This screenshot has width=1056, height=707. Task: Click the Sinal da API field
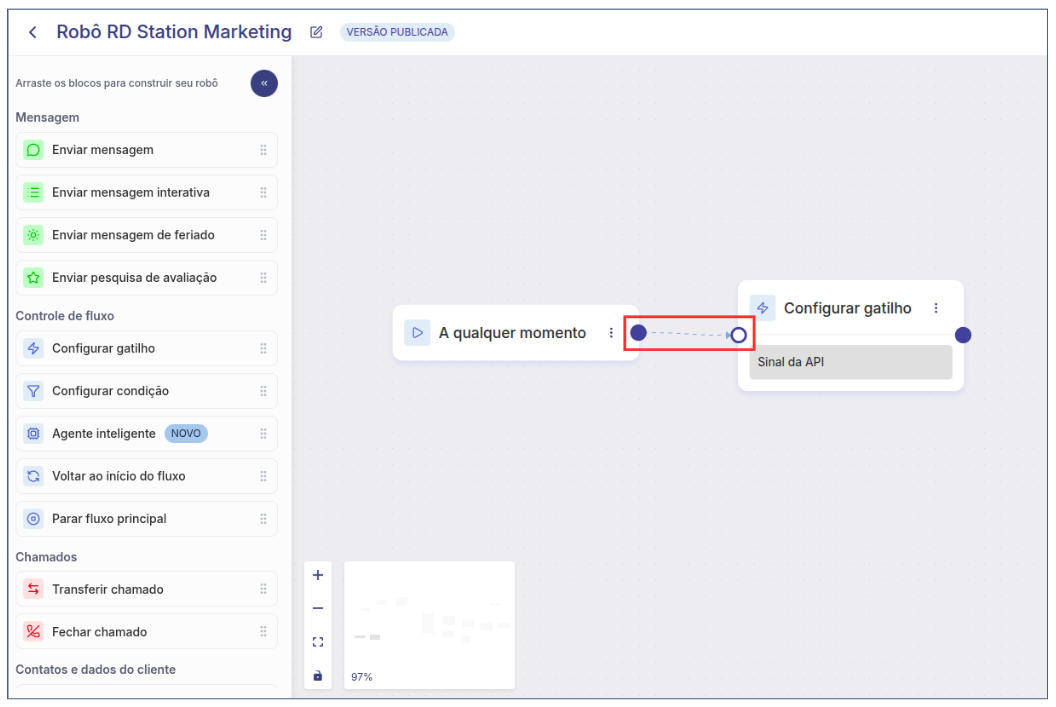(850, 362)
